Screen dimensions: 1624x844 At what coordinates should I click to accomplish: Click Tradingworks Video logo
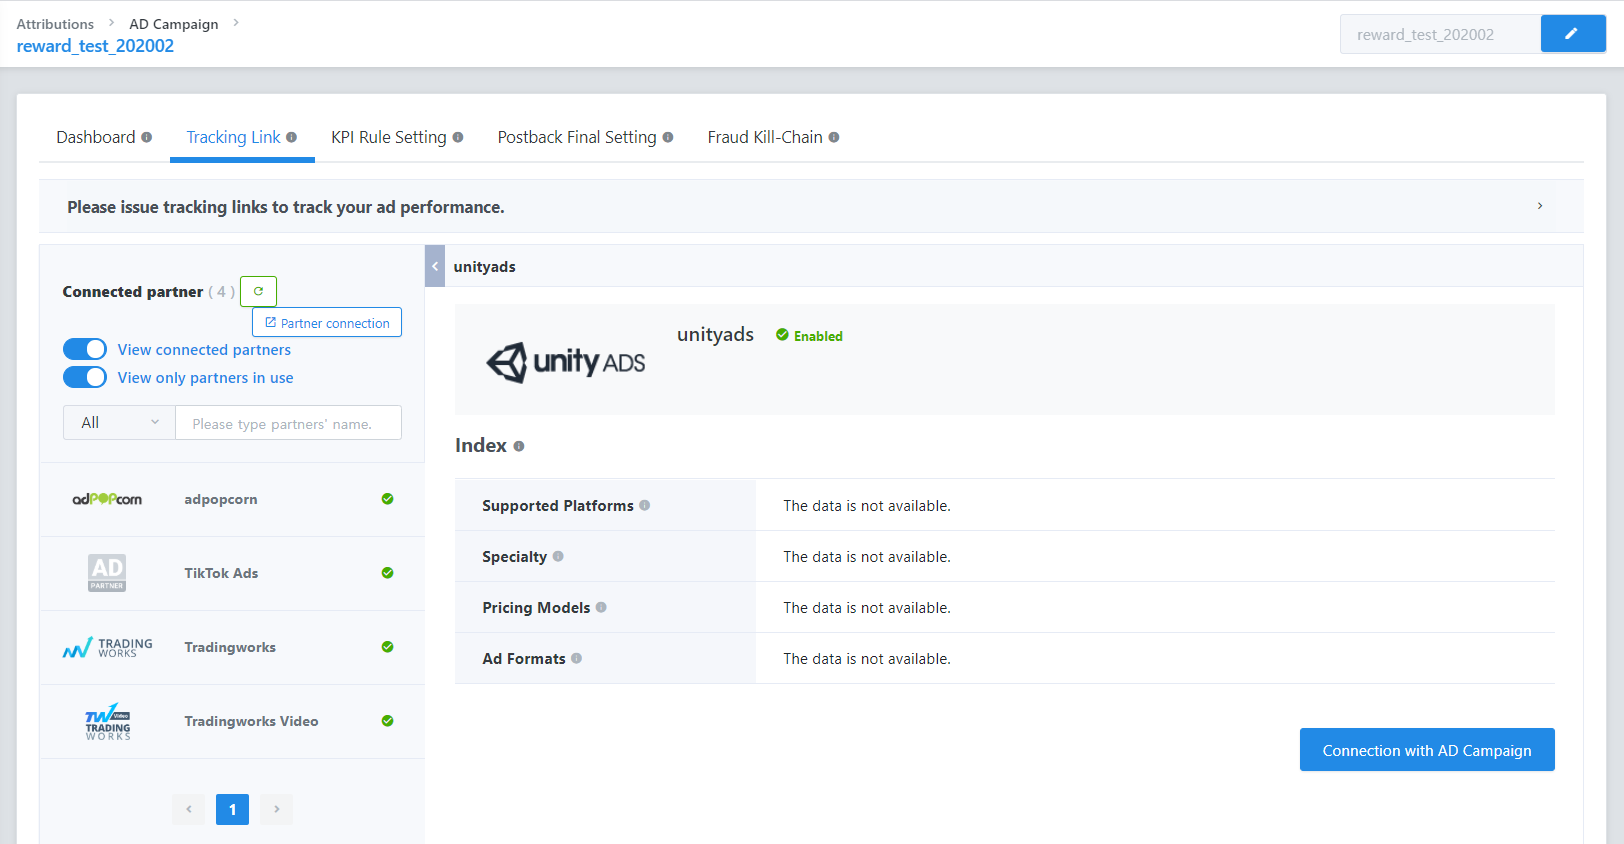click(108, 721)
